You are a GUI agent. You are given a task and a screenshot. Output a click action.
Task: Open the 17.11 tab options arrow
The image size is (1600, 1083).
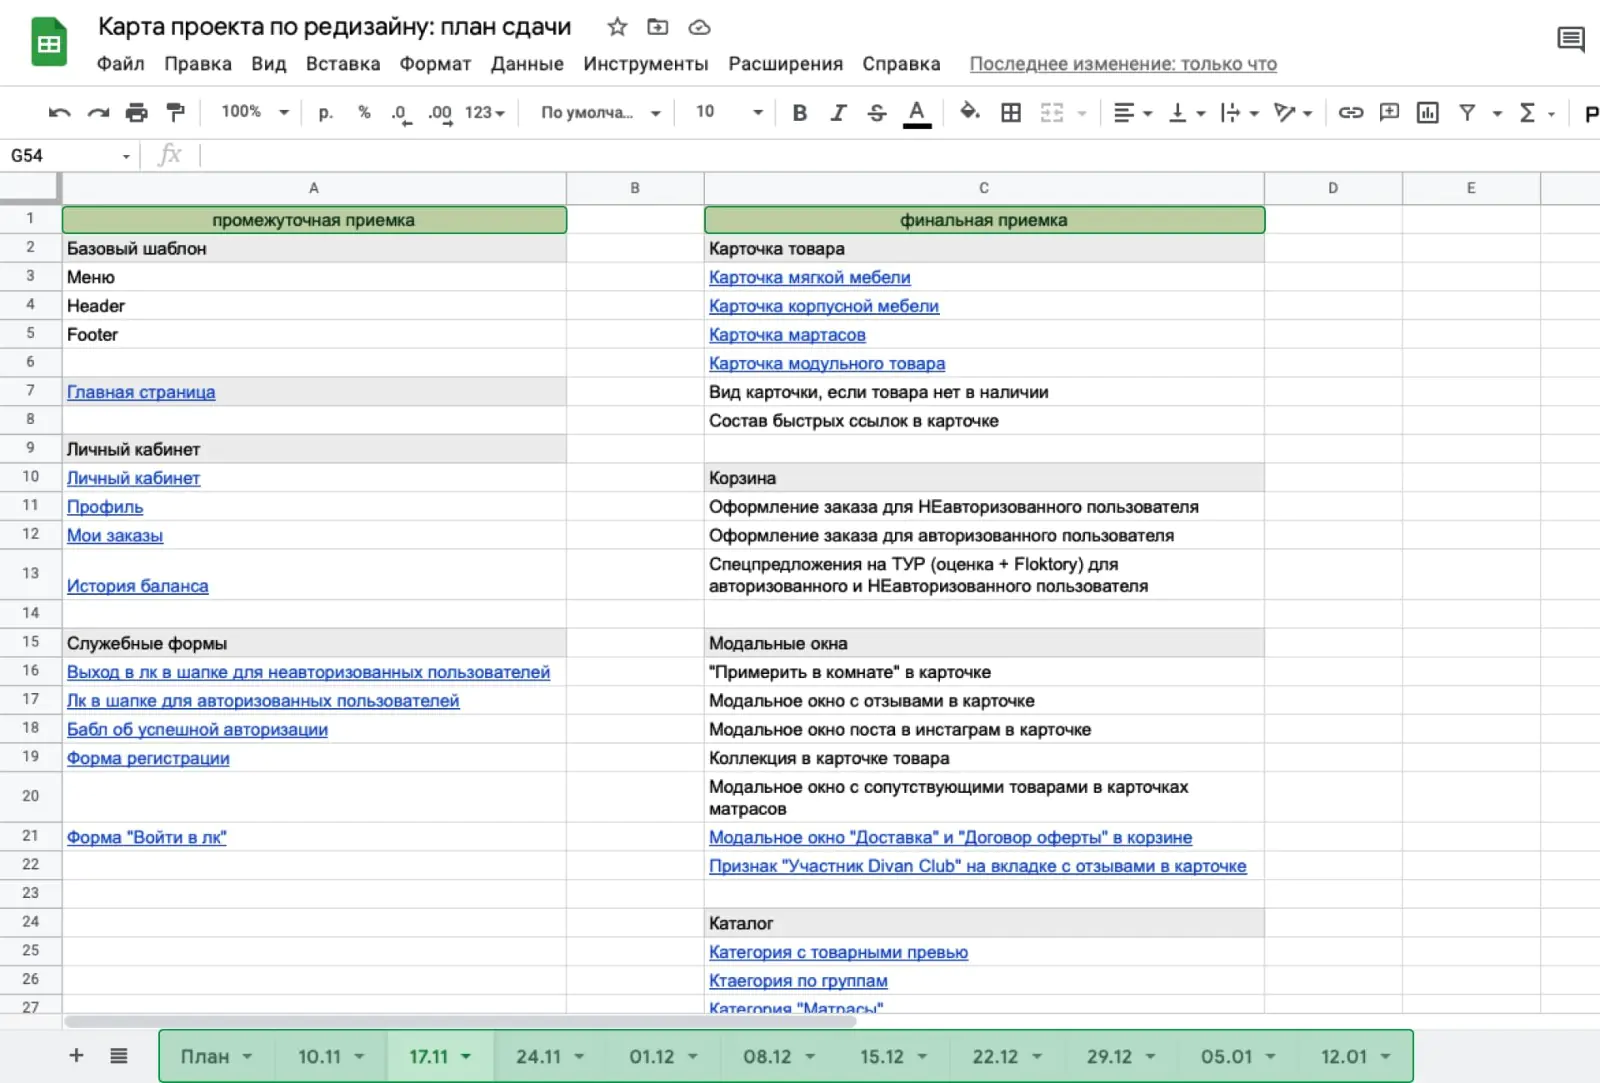point(465,1057)
